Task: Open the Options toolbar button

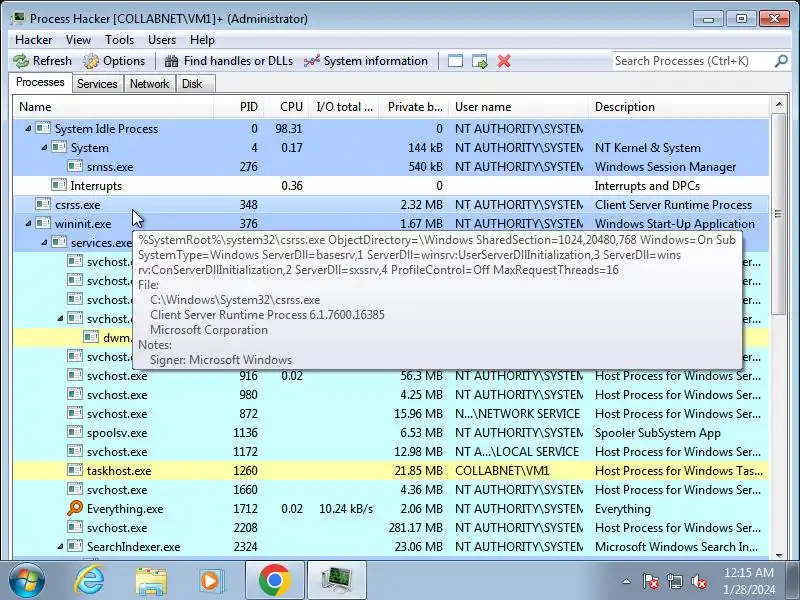Action: (x=115, y=61)
